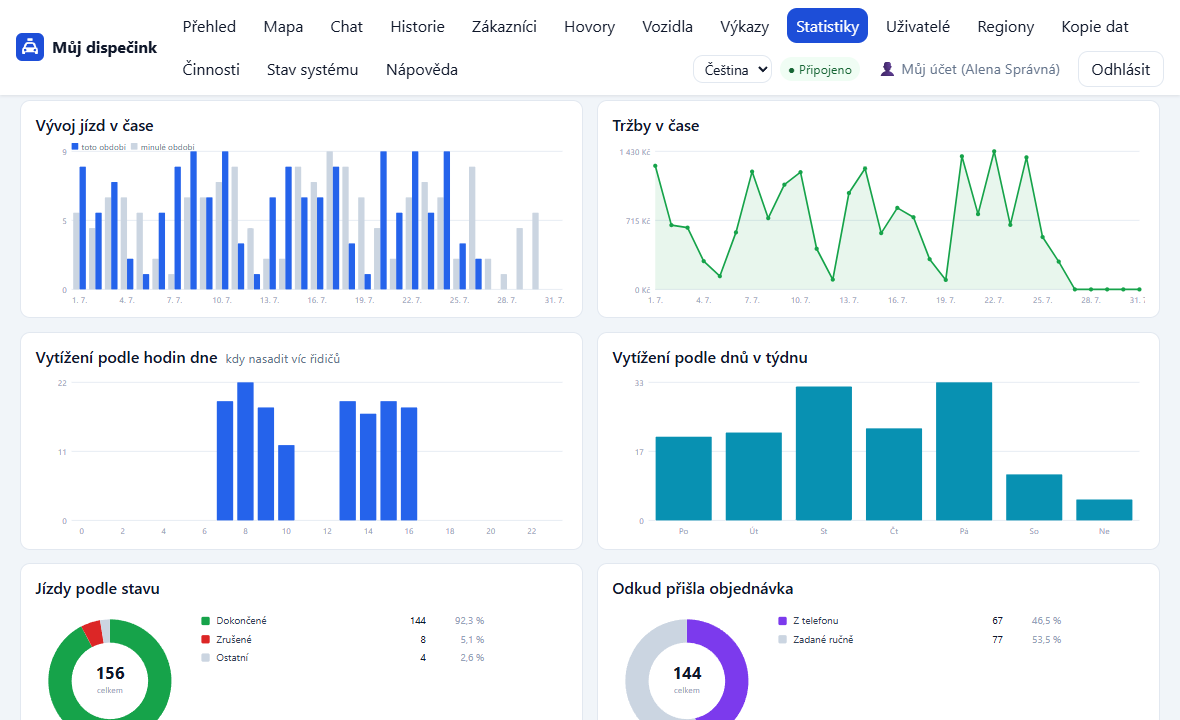Open the Uživatelé section
The width and height of the screenshot is (1180, 720).
tap(917, 26)
